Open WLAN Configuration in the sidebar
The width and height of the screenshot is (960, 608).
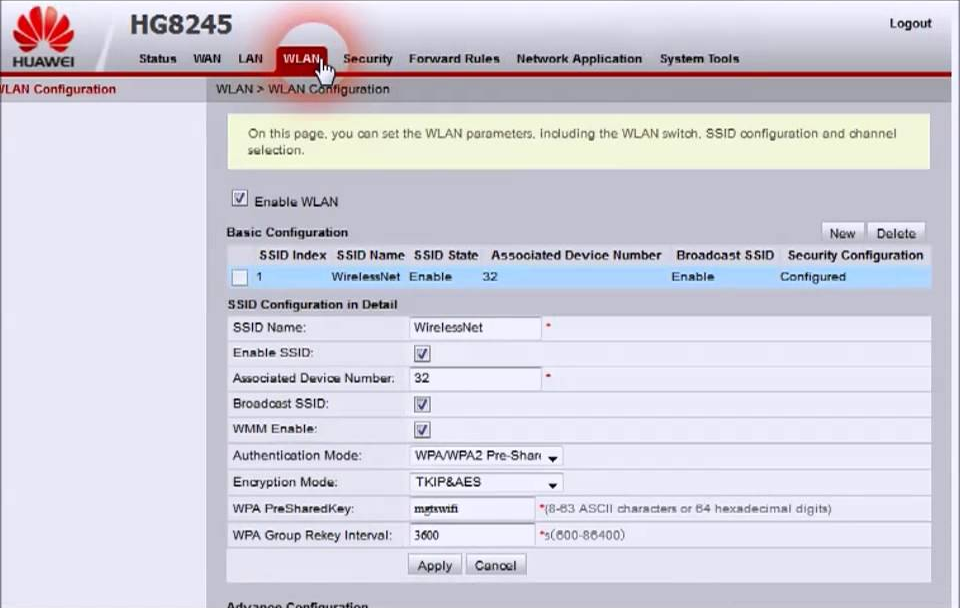(58, 89)
